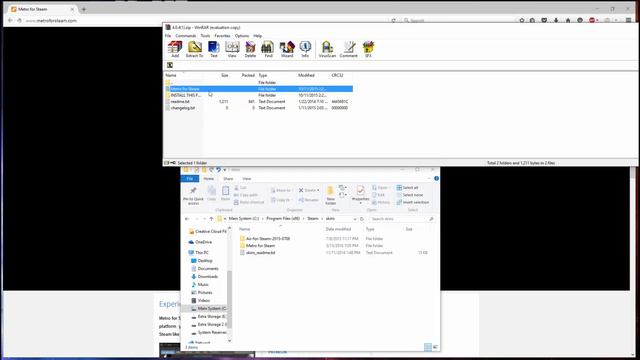Open the Properties dropdown arrow in Explorer
This screenshot has height=360, width=640.
(360, 203)
